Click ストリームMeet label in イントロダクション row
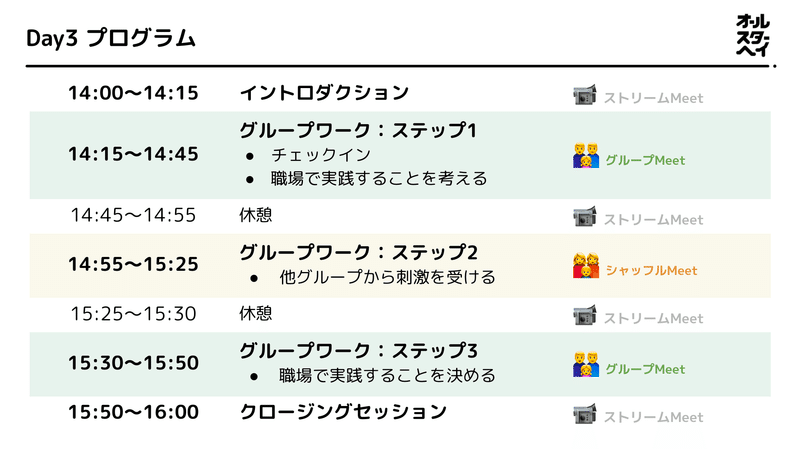800x449 pixels. click(x=654, y=98)
